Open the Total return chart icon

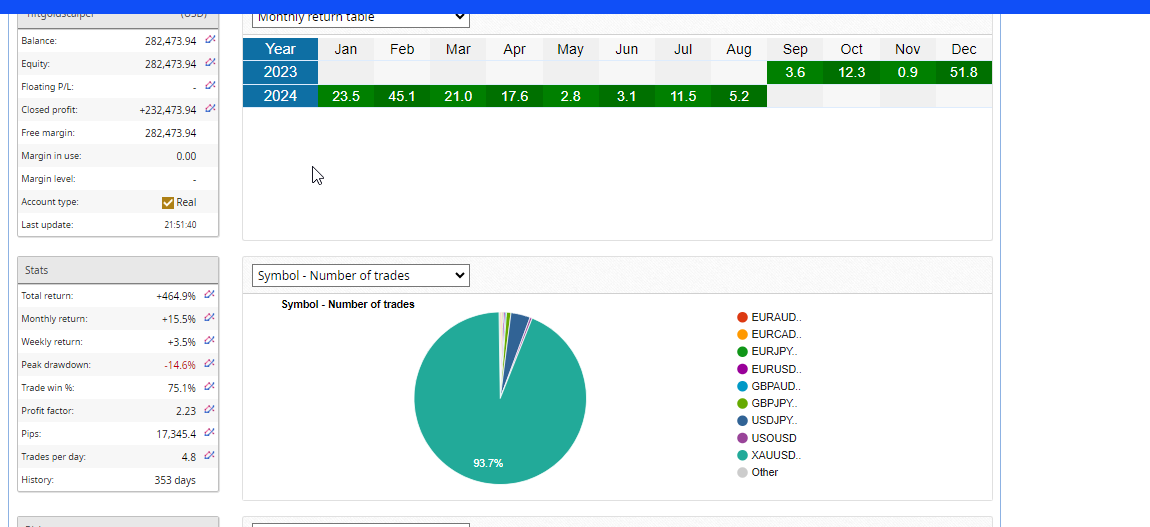[x=210, y=295]
